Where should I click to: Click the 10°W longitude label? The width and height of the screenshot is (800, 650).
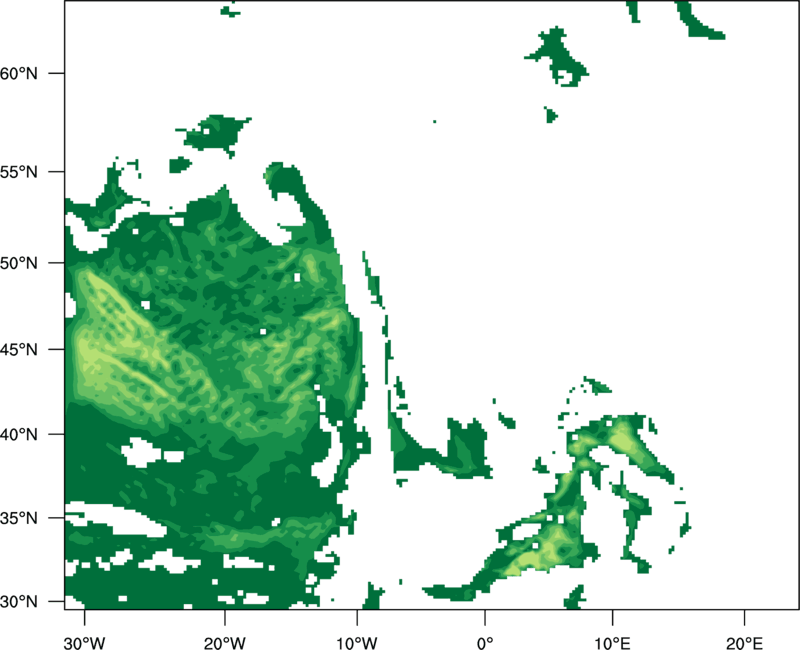[357, 643]
